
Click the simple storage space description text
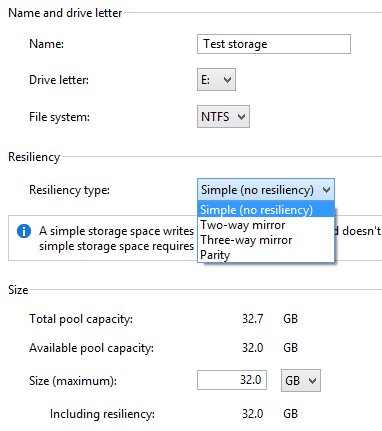pos(116,238)
